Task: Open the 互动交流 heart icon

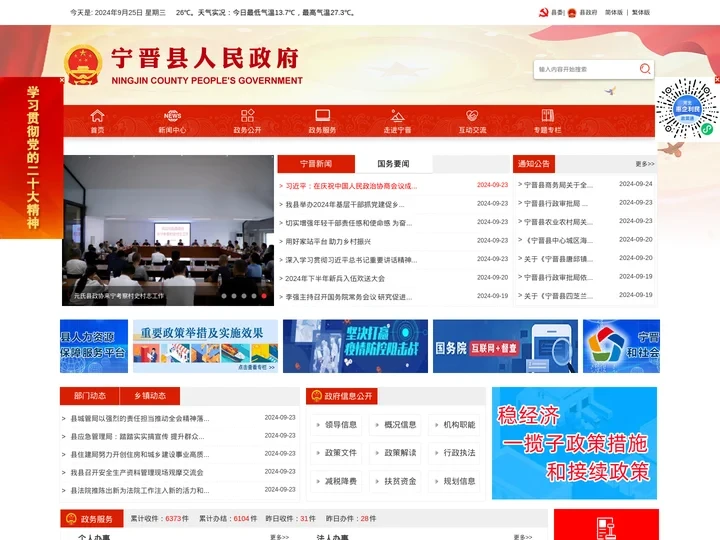Action: [472, 115]
